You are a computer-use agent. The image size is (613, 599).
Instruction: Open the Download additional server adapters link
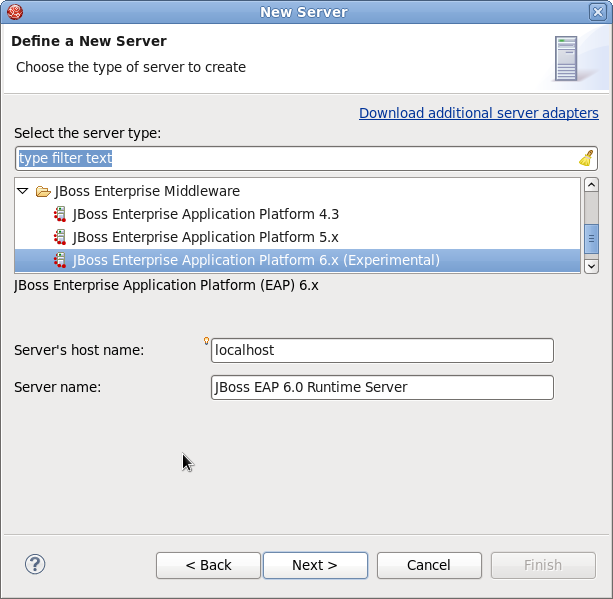click(x=478, y=113)
